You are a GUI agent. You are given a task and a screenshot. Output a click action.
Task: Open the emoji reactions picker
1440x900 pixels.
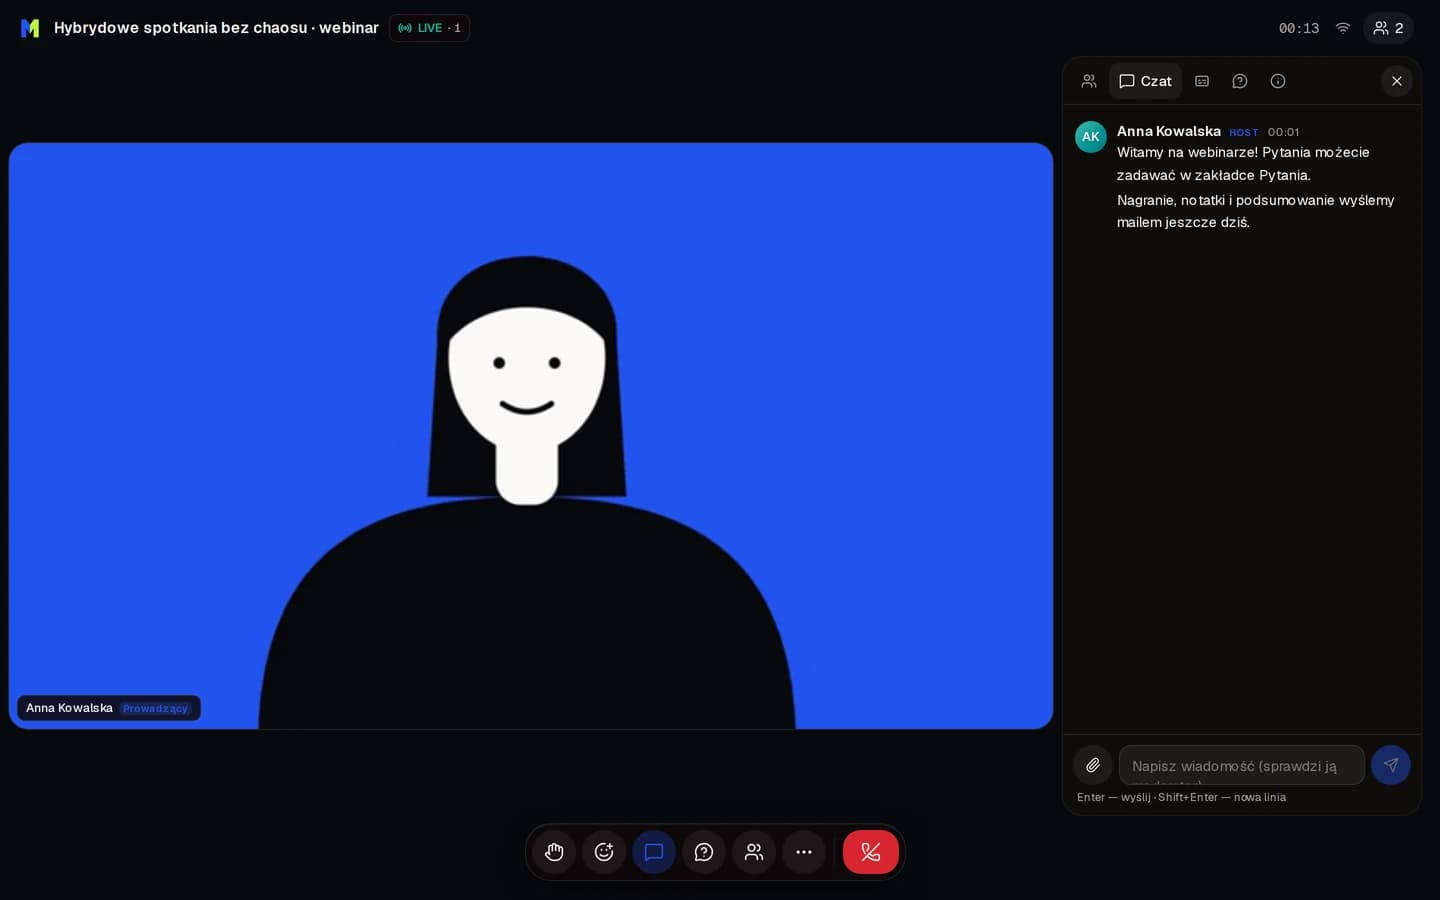point(604,852)
